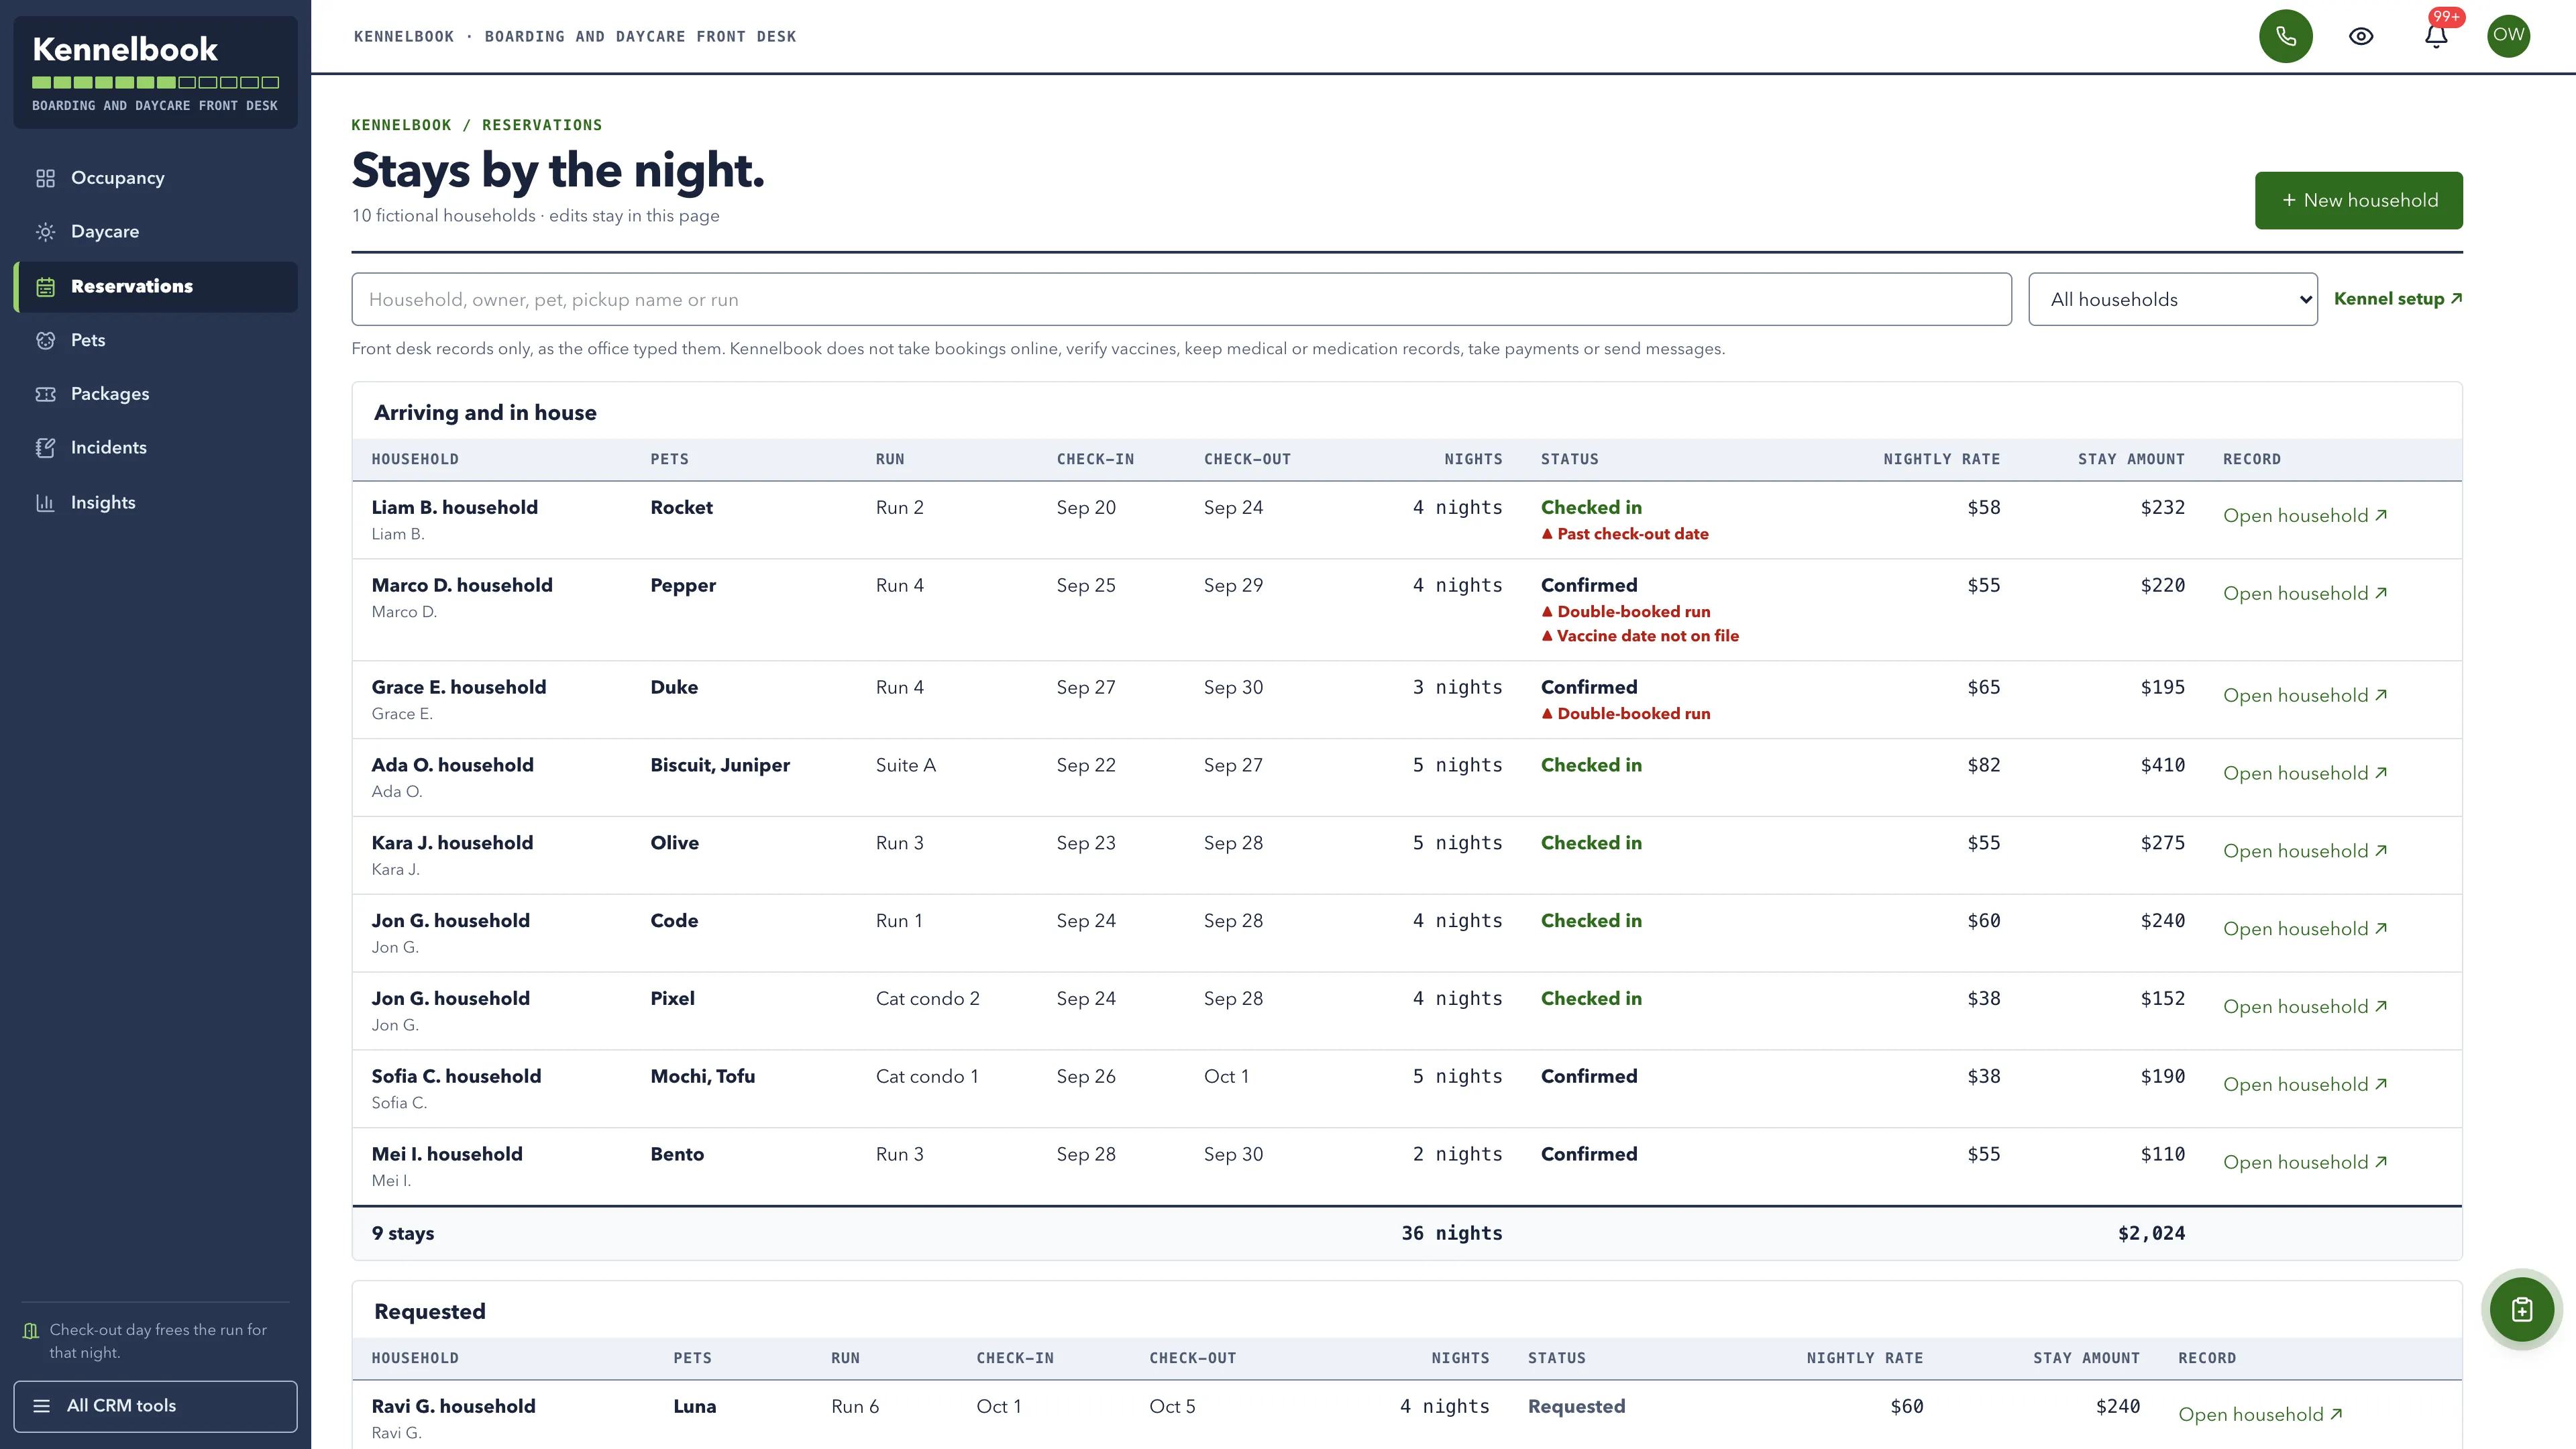Go to the Occupancy section
This screenshot has width=2576, height=1449.
pos(155,178)
